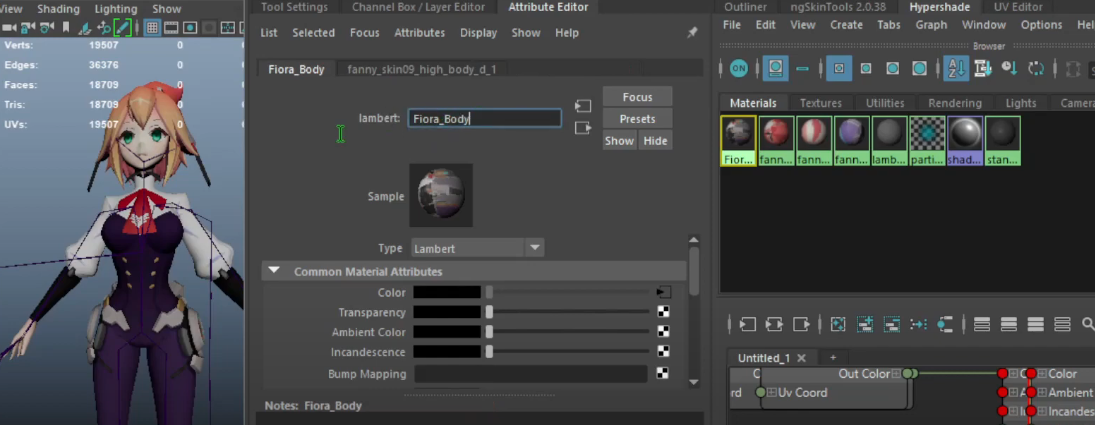Click Transparency map checker button
This screenshot has width=1095, height=425.
(x=663, y=313)
